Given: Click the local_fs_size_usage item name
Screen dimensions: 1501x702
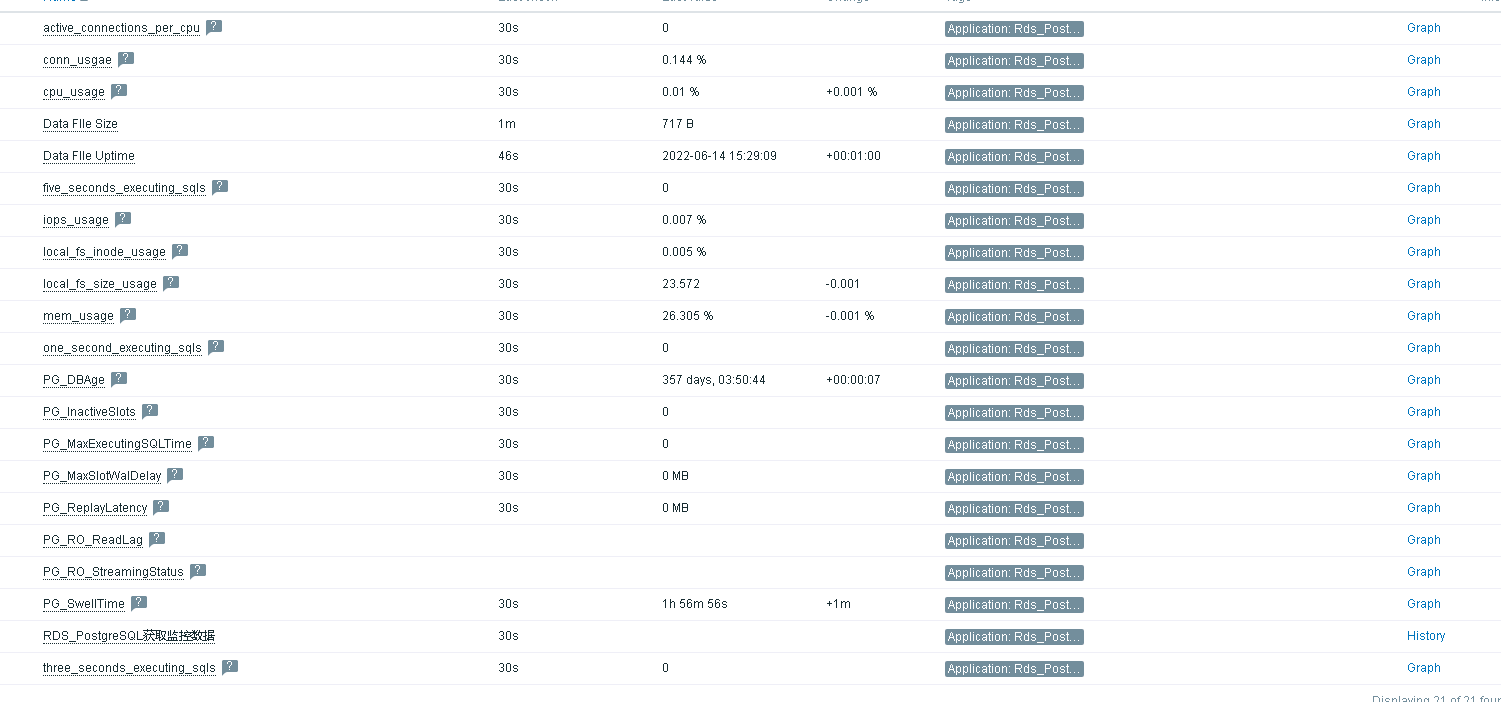Looking at the screenshot, I should [99, 284].
